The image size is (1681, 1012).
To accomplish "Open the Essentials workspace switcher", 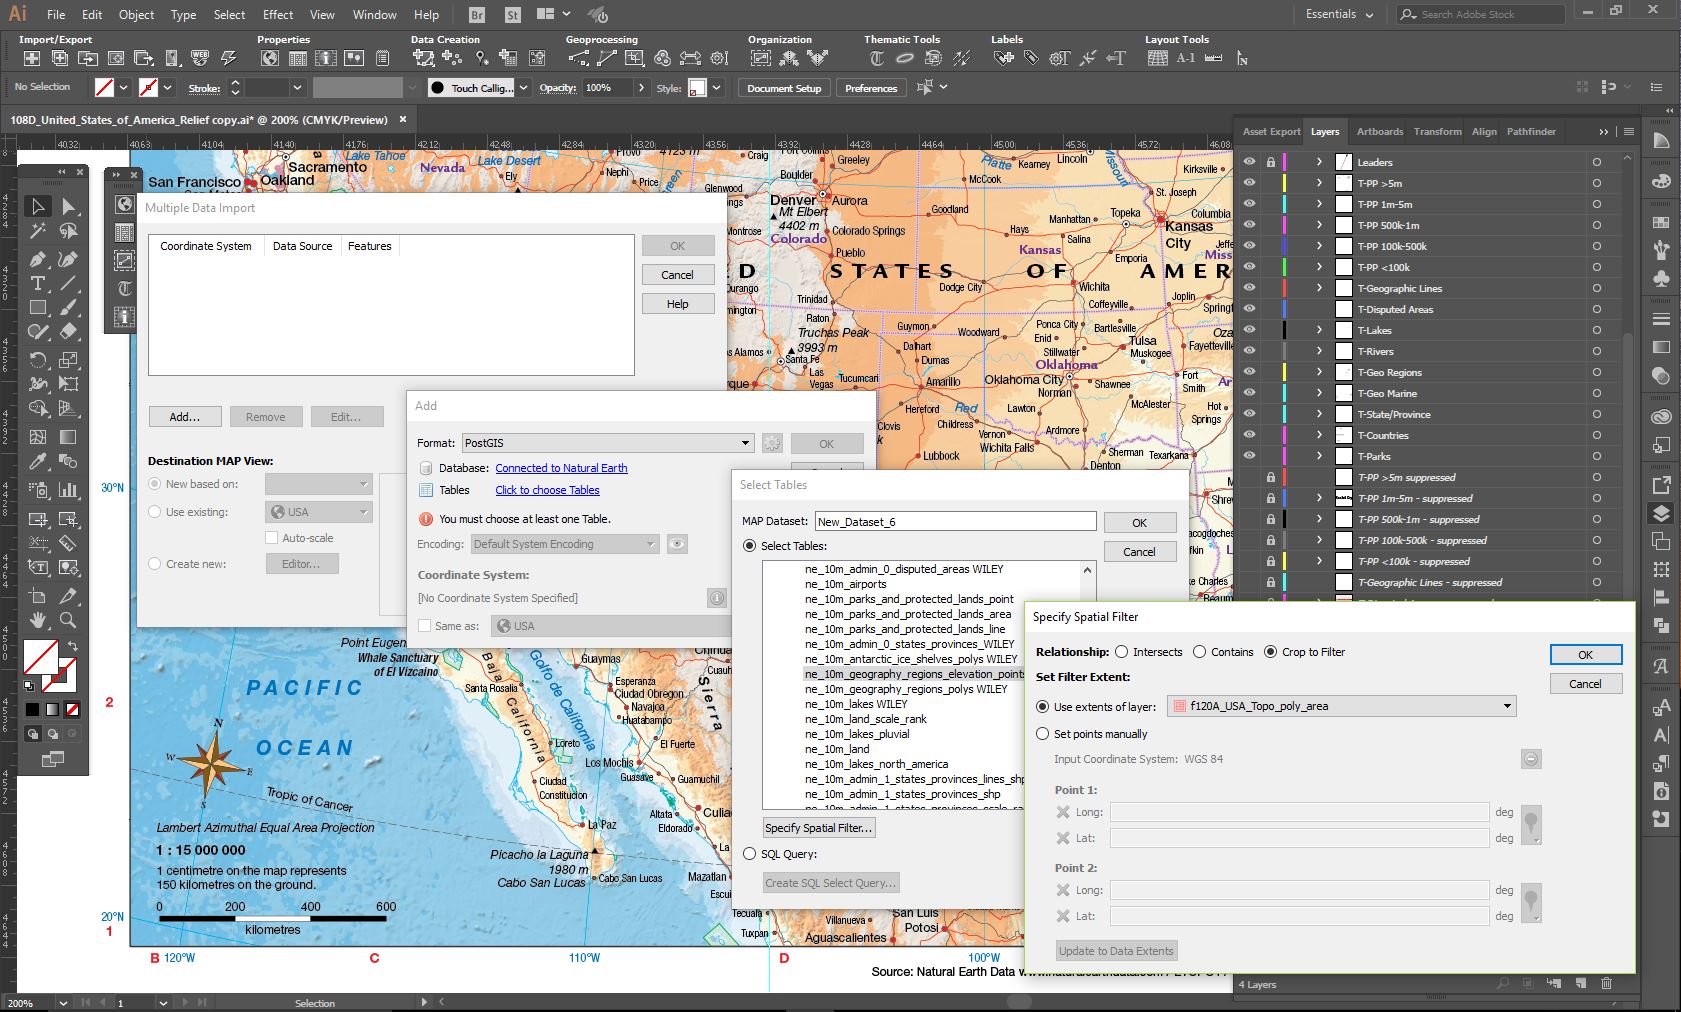I will [1339, 14].
